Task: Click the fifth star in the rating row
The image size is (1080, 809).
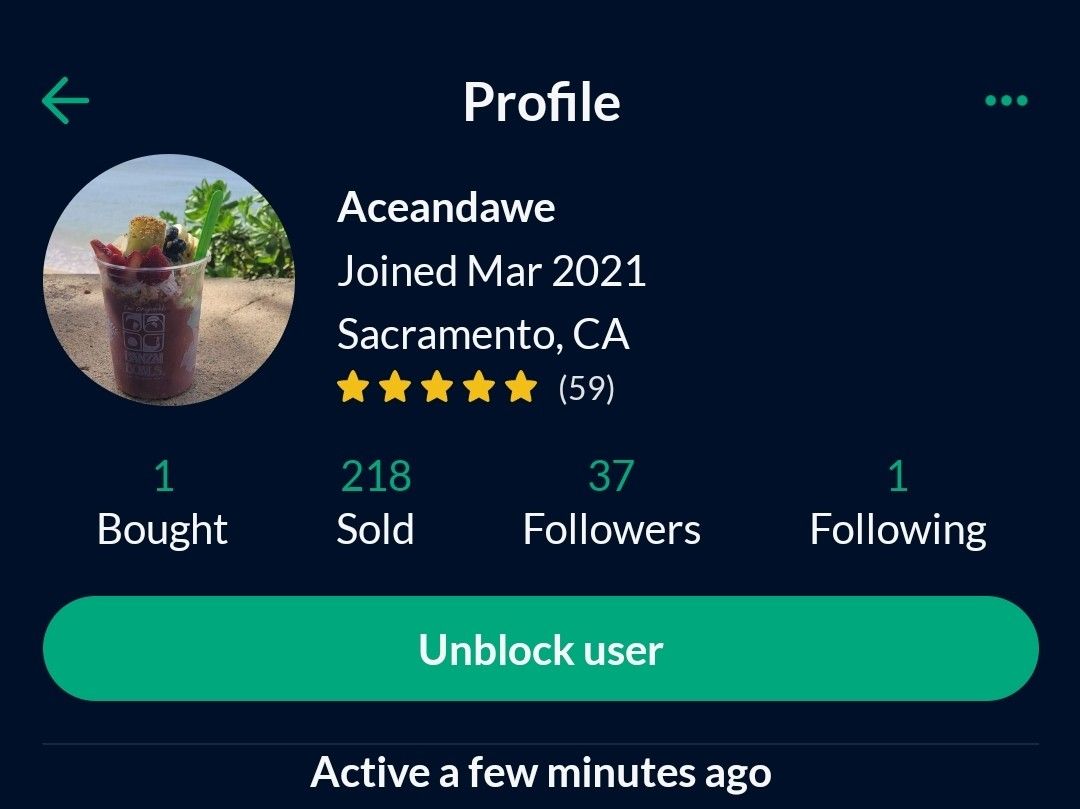Action: click(522, 386)
